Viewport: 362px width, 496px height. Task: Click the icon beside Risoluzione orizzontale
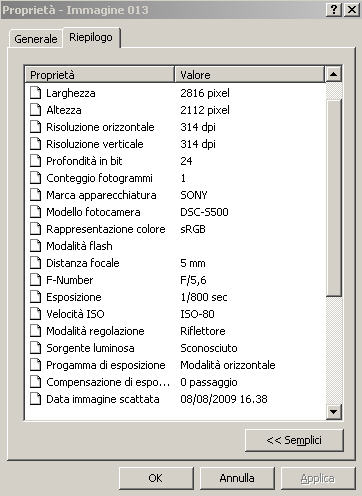tap(35, 127)
